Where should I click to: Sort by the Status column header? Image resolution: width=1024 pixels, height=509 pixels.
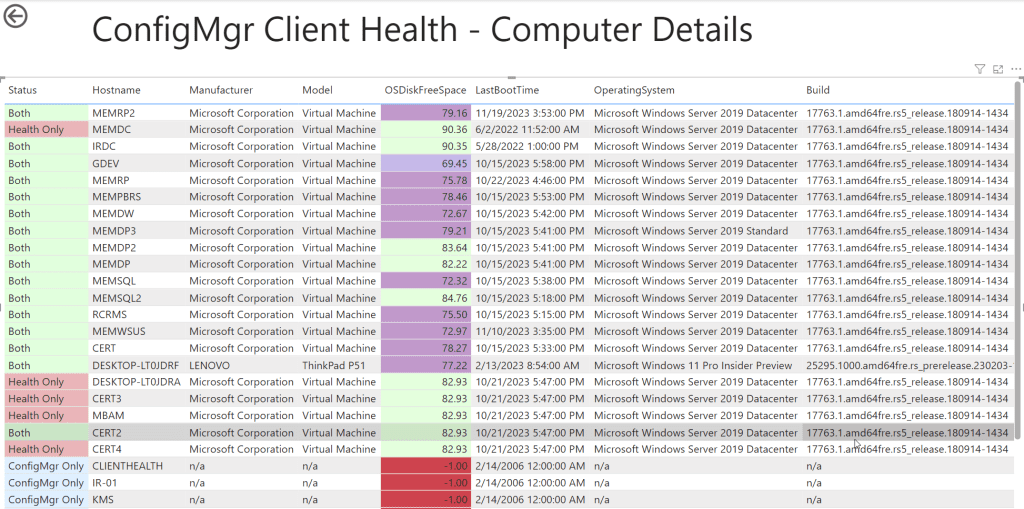[22, 90]
